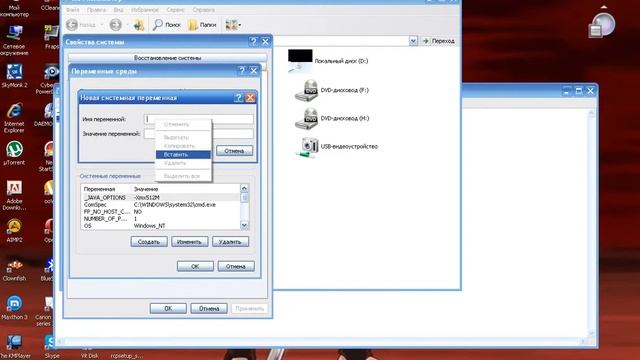Open the Справка menu in Explorer

click(203, 9)
